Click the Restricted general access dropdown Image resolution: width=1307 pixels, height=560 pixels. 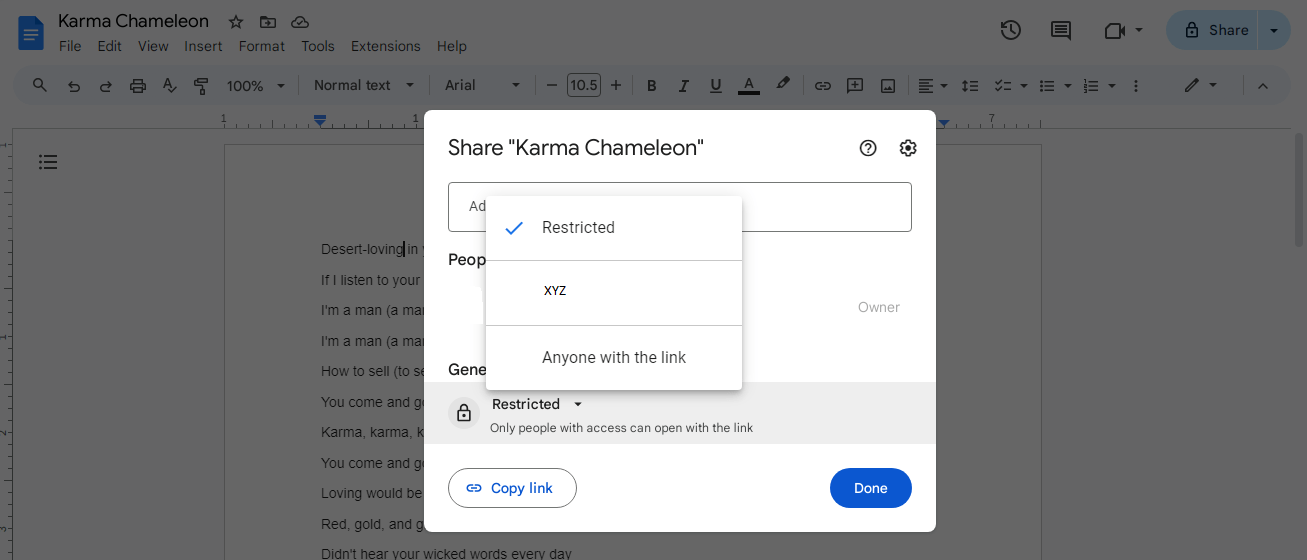point(537,404)
